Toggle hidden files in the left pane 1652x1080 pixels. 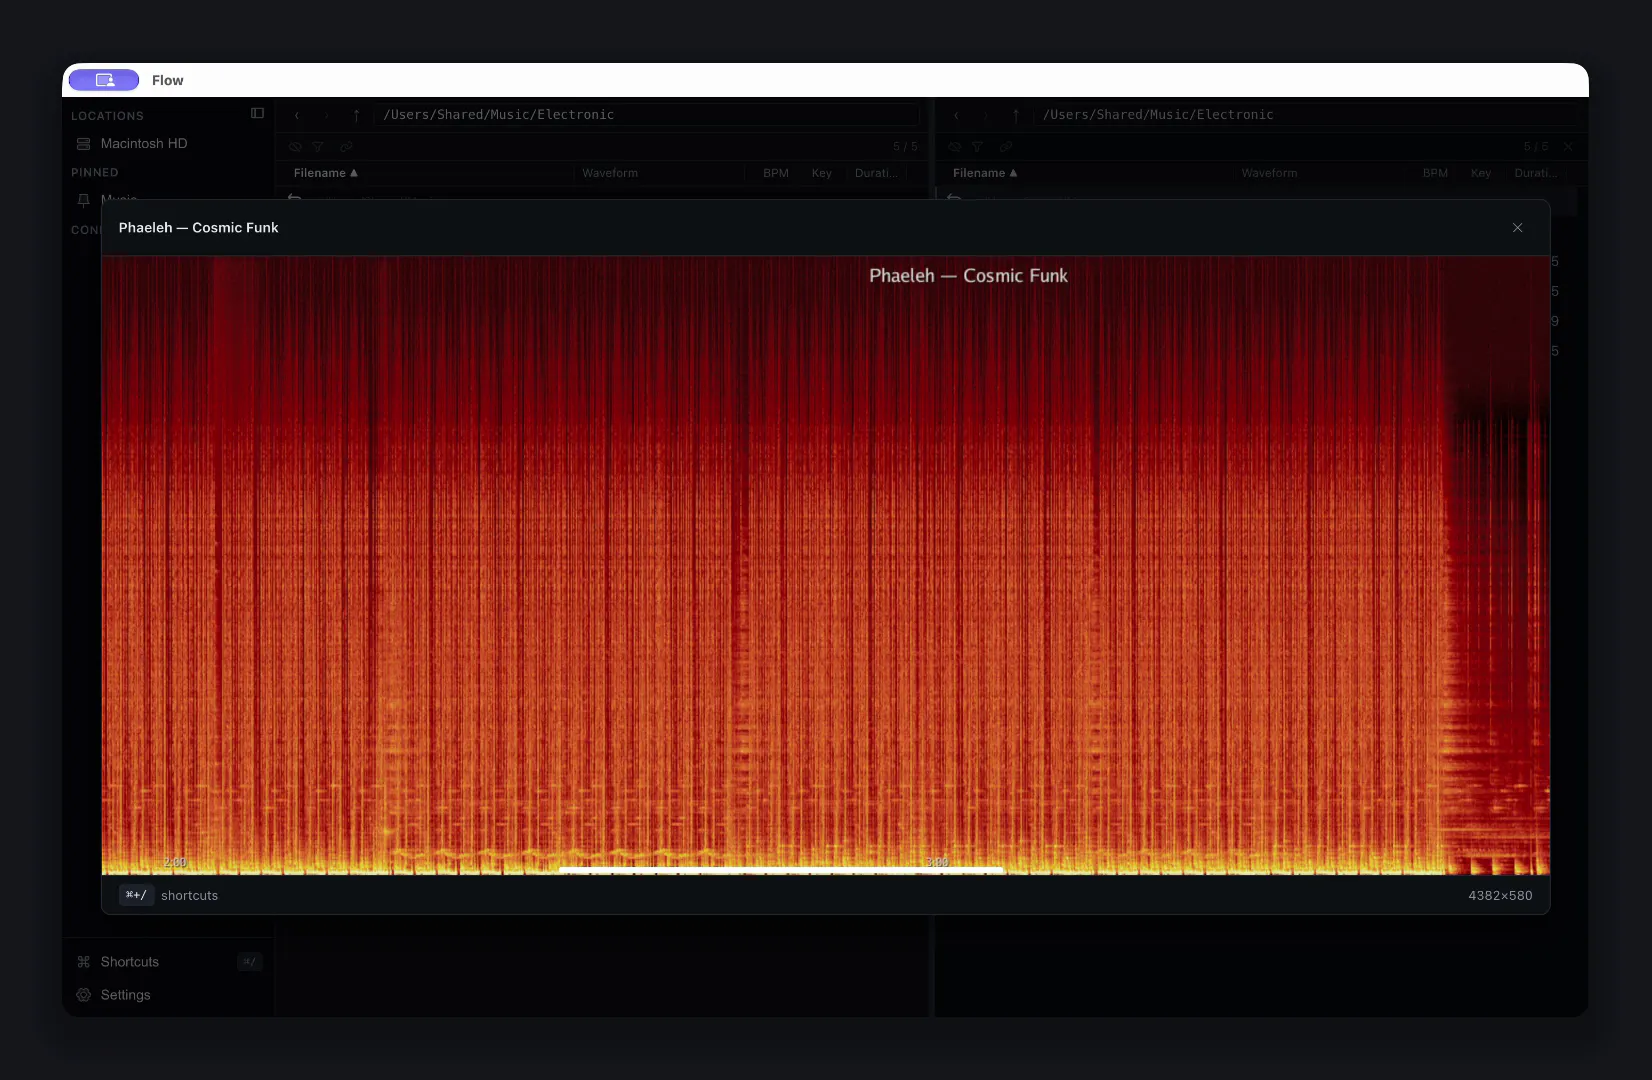click(x=295, y=147)
